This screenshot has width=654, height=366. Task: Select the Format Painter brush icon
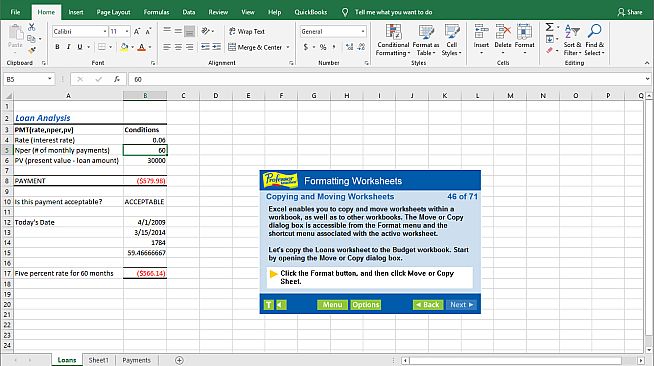(32, 50)
